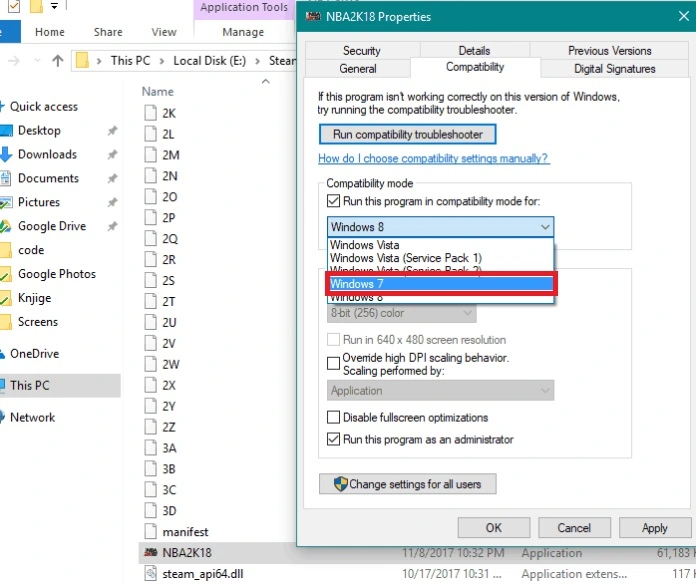Select Network in navigation pane

[32, 417]
